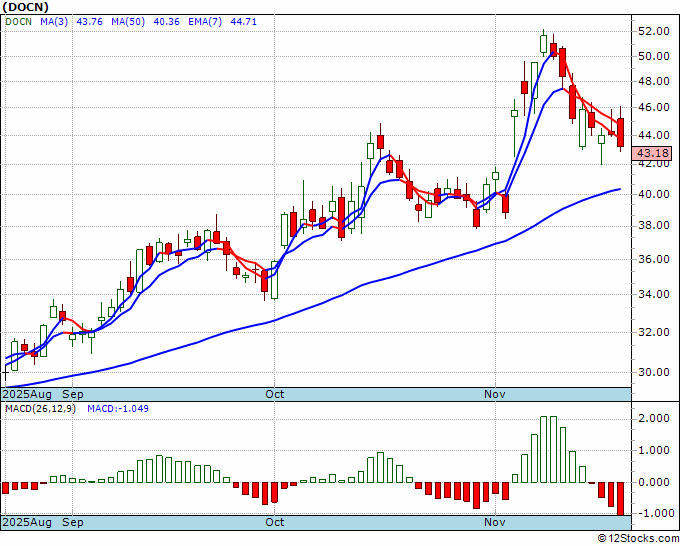Viewport: 680px width, 546px height.
Task: Click Sep on the price chart axis
Action: click(x=73, y=395)
